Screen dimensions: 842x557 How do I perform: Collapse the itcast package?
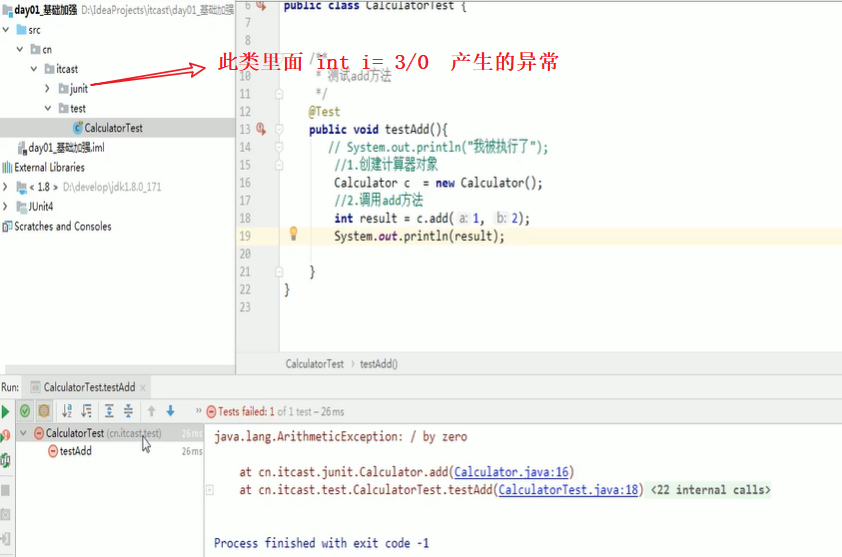tap(34, 69)
